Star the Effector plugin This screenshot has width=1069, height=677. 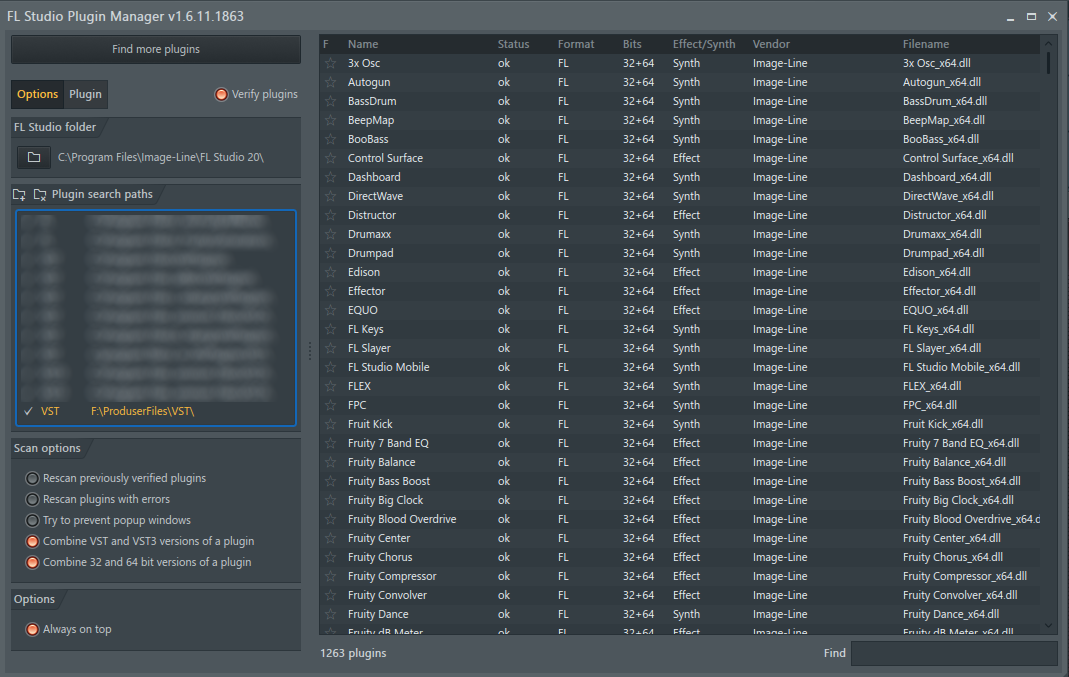(331, 292)
